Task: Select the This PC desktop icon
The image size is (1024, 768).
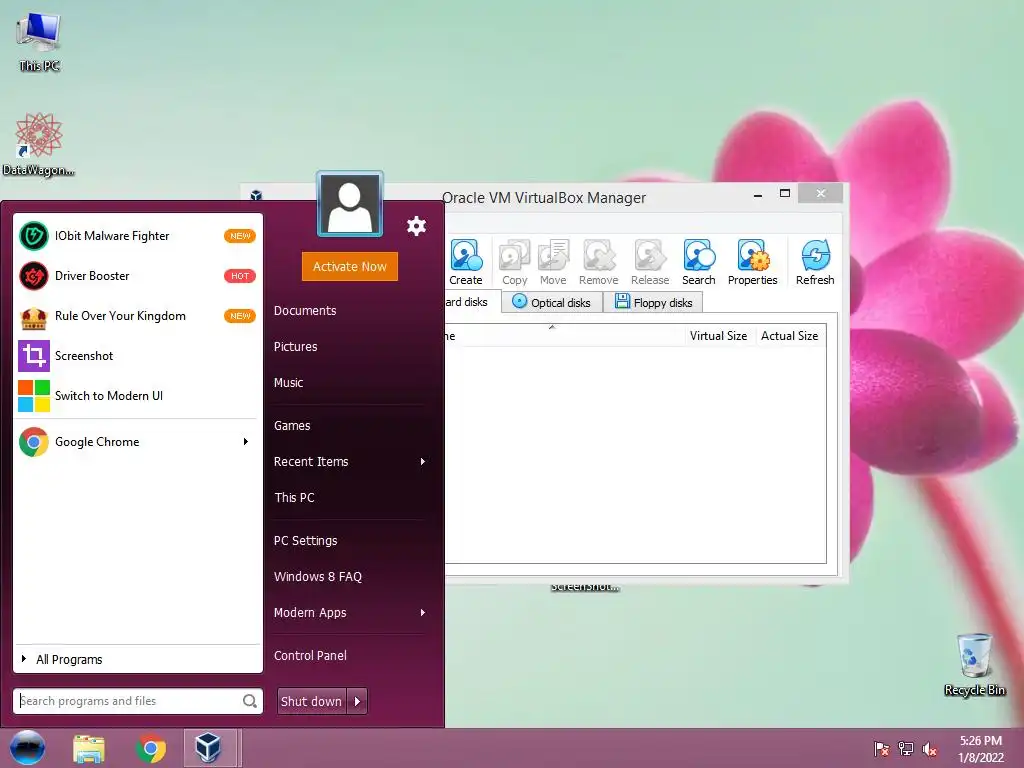Action: coord(39,41)
